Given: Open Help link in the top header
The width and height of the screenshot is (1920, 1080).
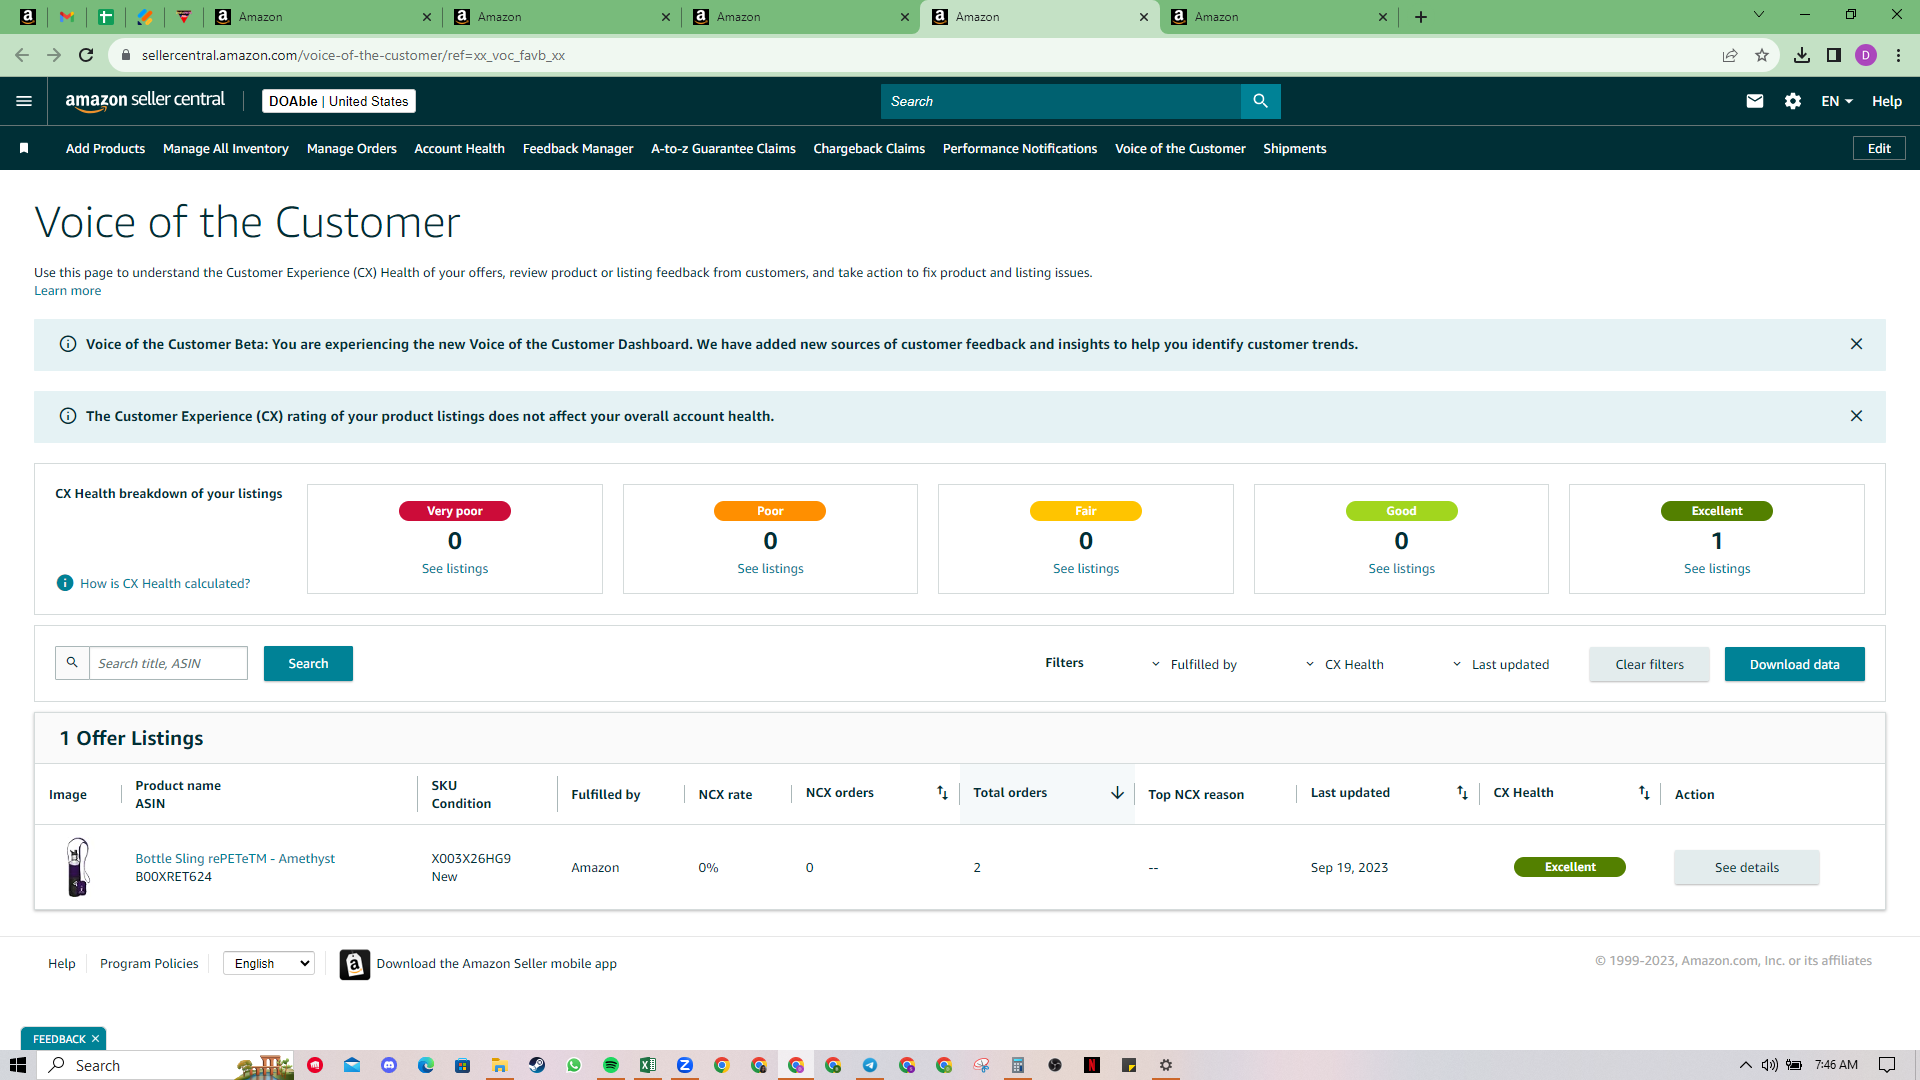Looking at the screenshot, I should [1887, 101].
